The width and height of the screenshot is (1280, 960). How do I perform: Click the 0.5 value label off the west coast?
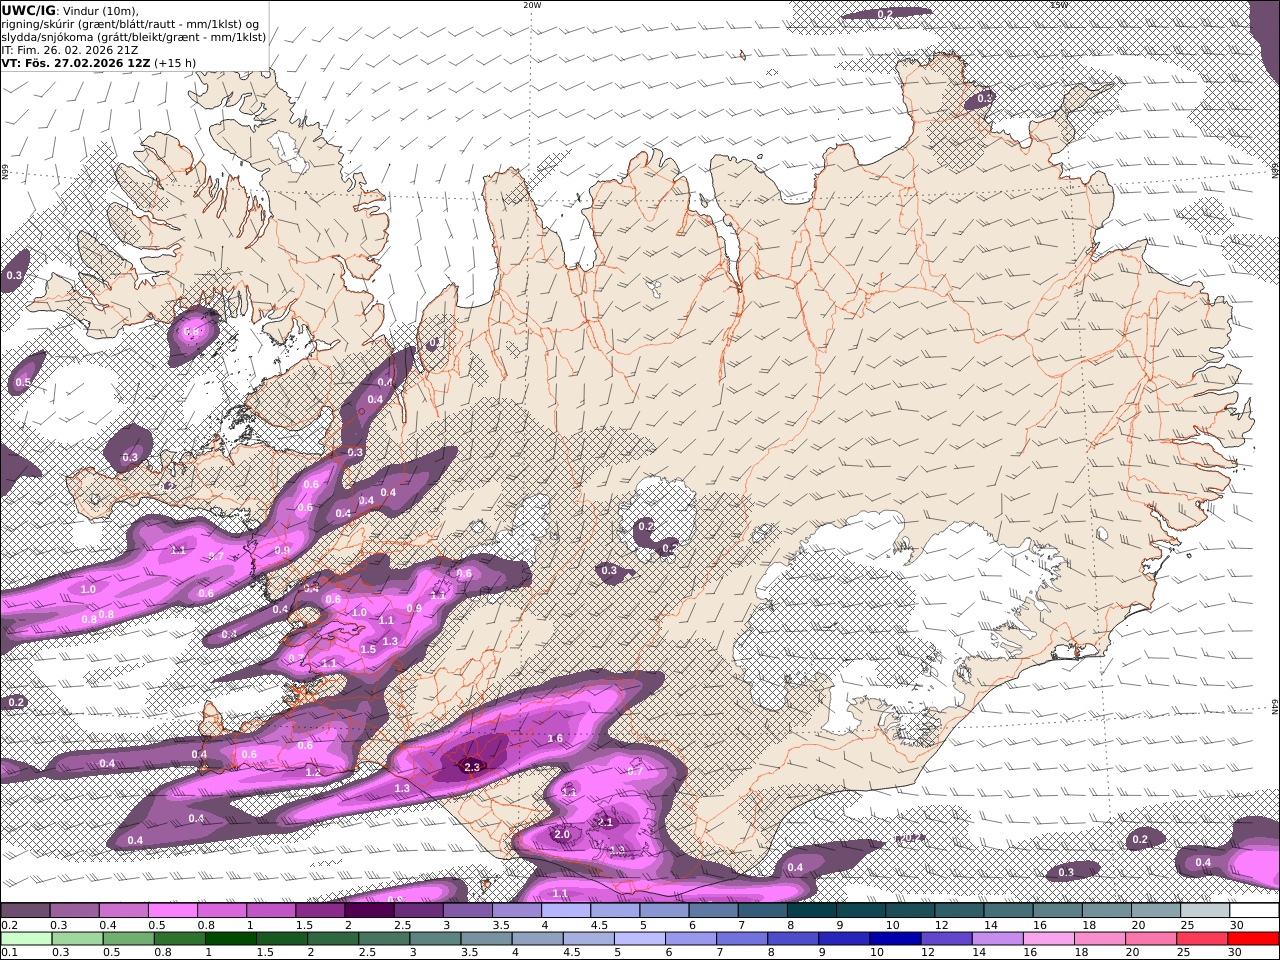pyautogui.click(x=23, y=383)
